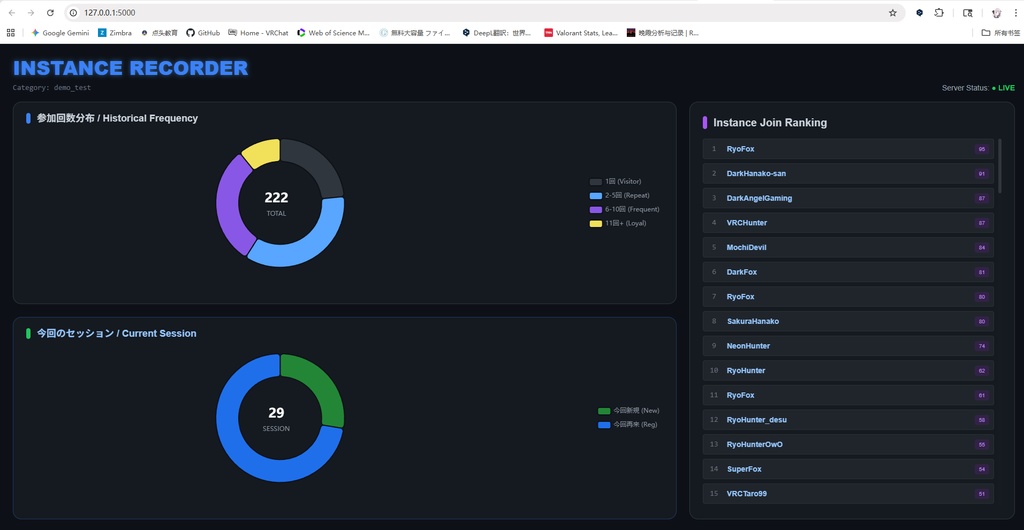Image resolution: width=1024 pixels, height=530 pixels.
Task: Open the Home - VRChat bookmark
Action: point(258,33)
